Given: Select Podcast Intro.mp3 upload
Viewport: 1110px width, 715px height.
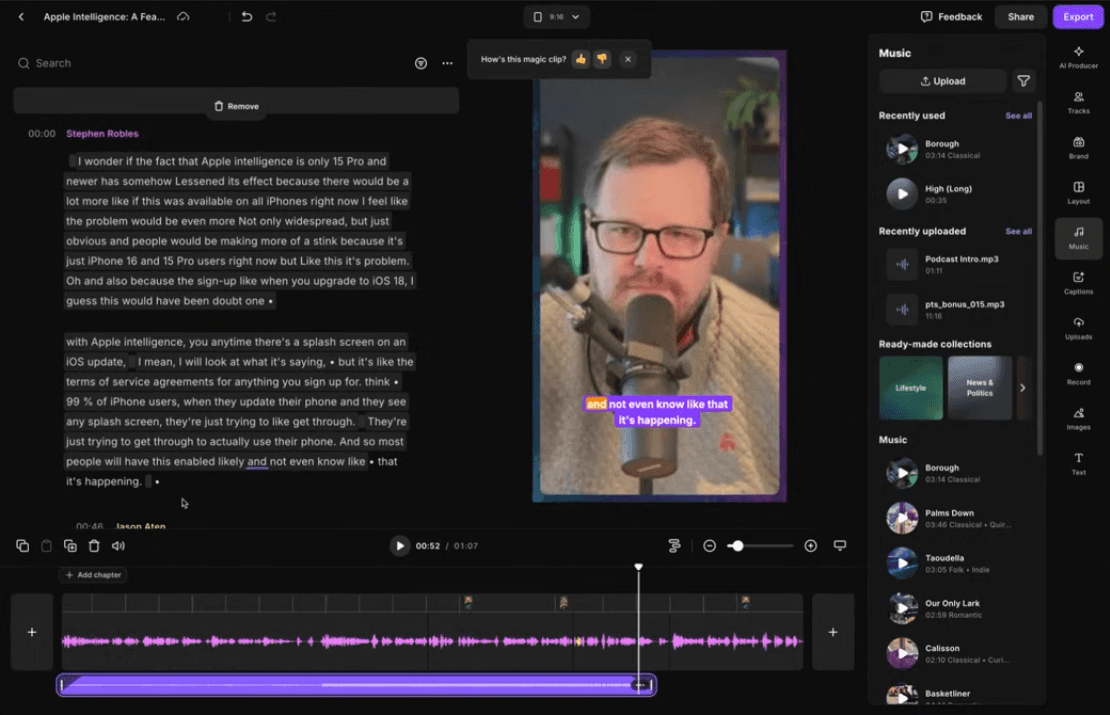Looking at the screenshot, I should (956, 264).
